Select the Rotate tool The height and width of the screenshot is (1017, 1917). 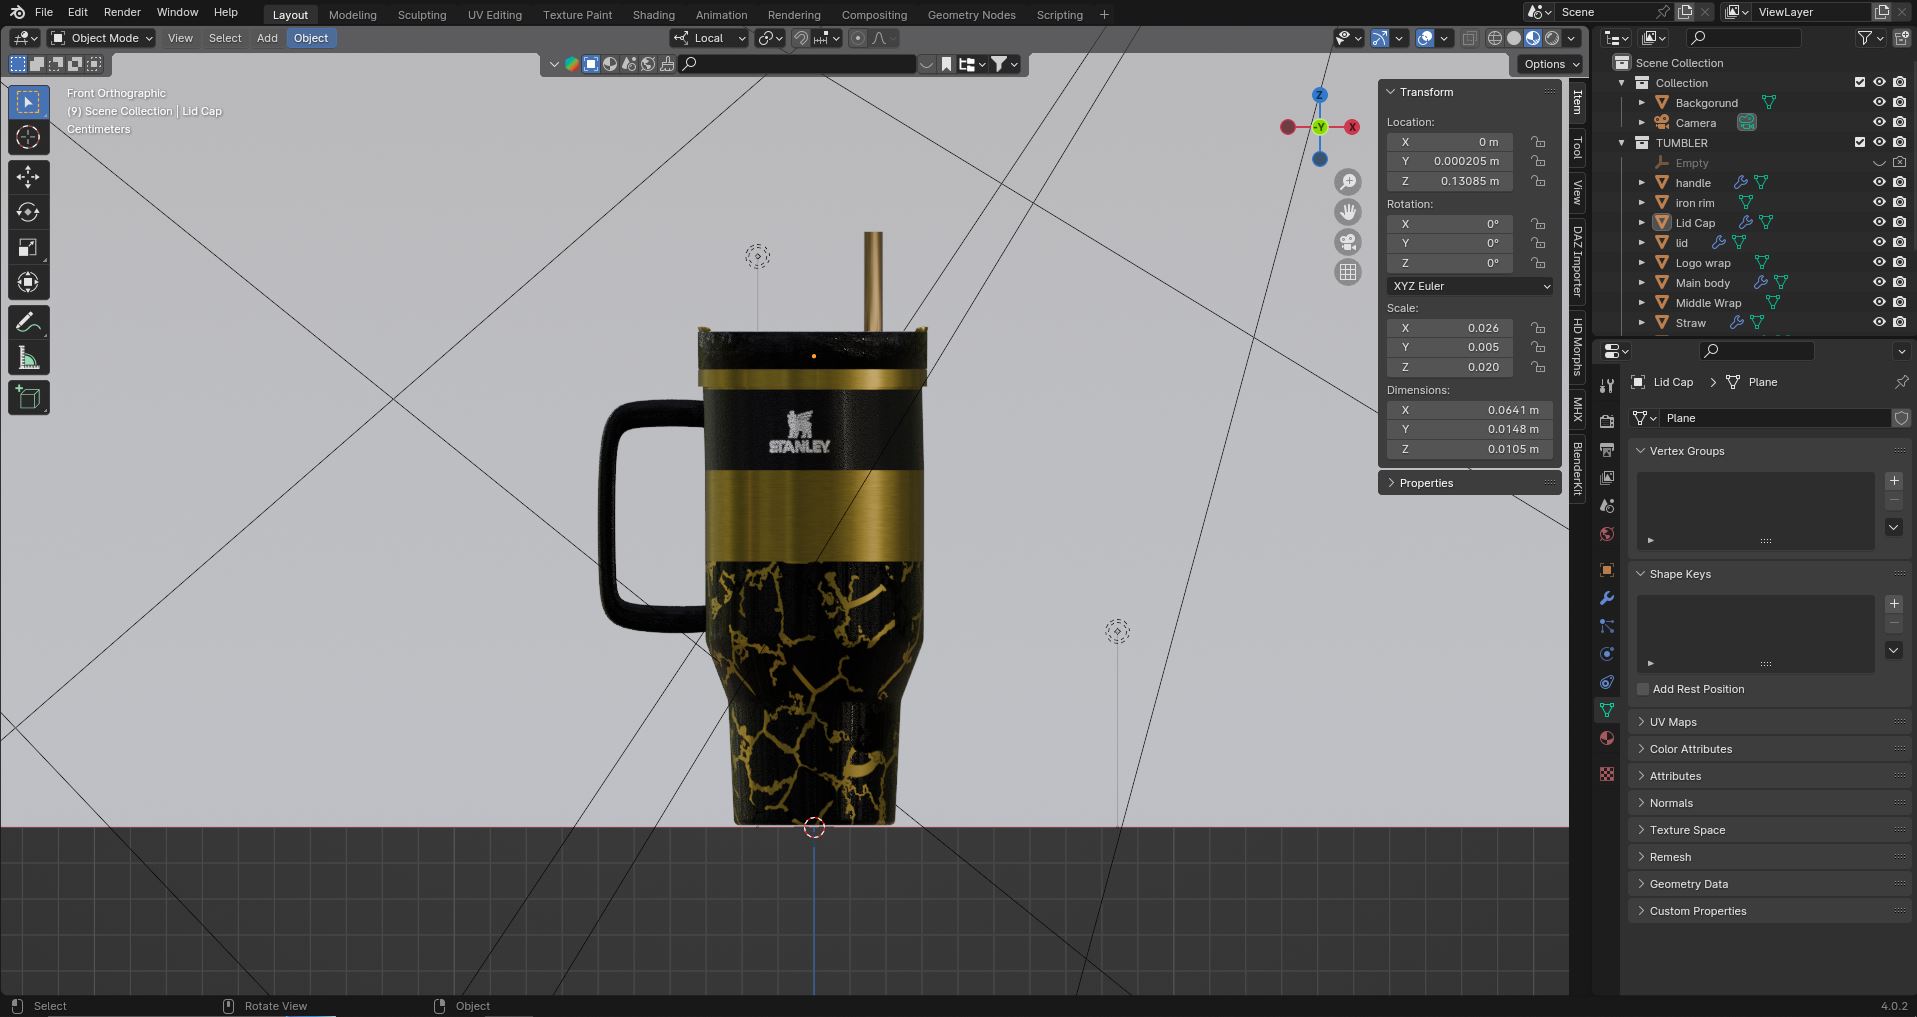pos(28,212)
